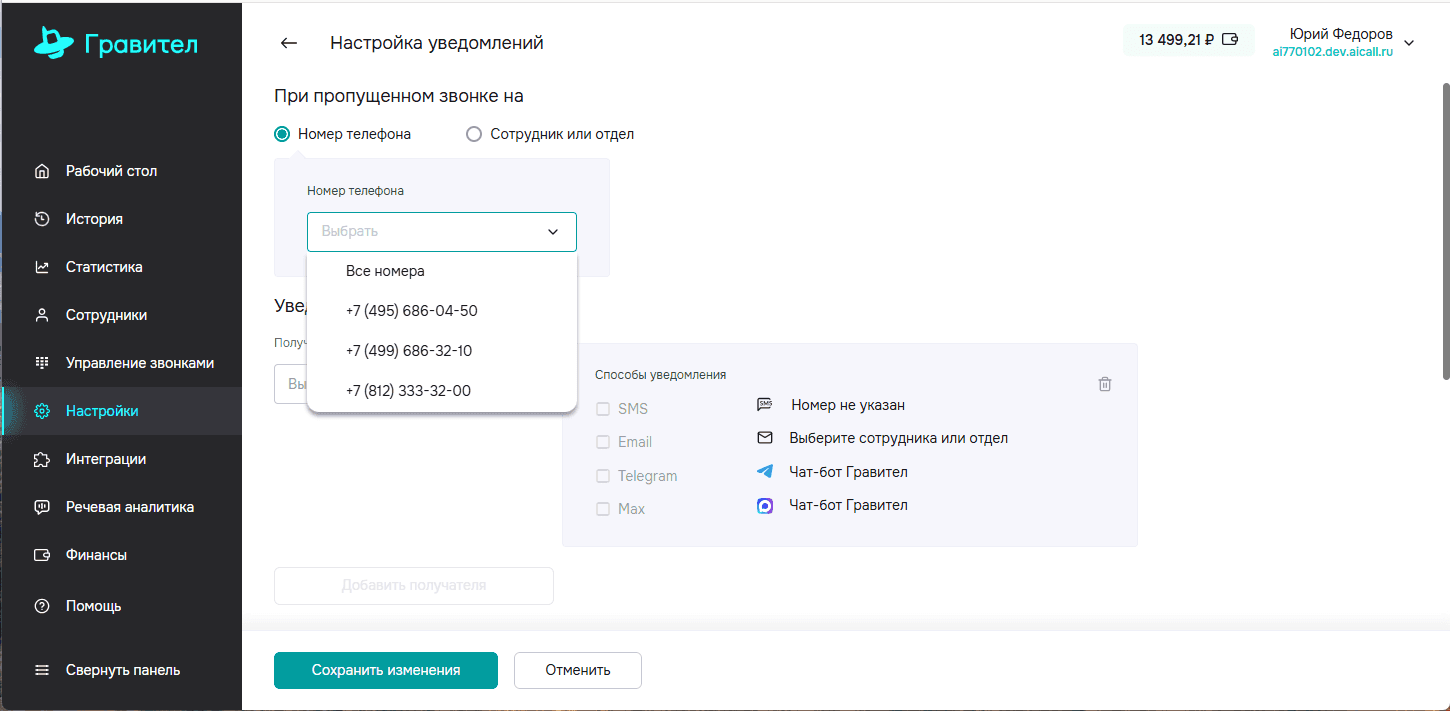1450x711 pixels.
Task: Choose +7 (812) 333-32-00 from the list
Action: 442,391
